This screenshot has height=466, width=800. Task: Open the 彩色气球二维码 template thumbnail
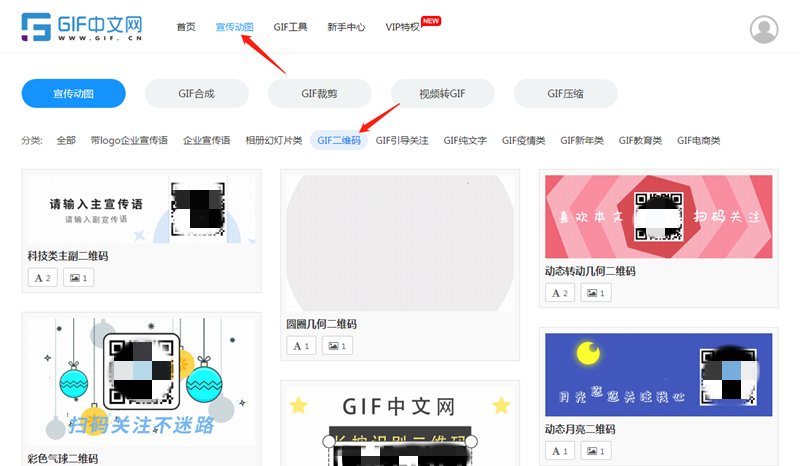tap(141, 382)
